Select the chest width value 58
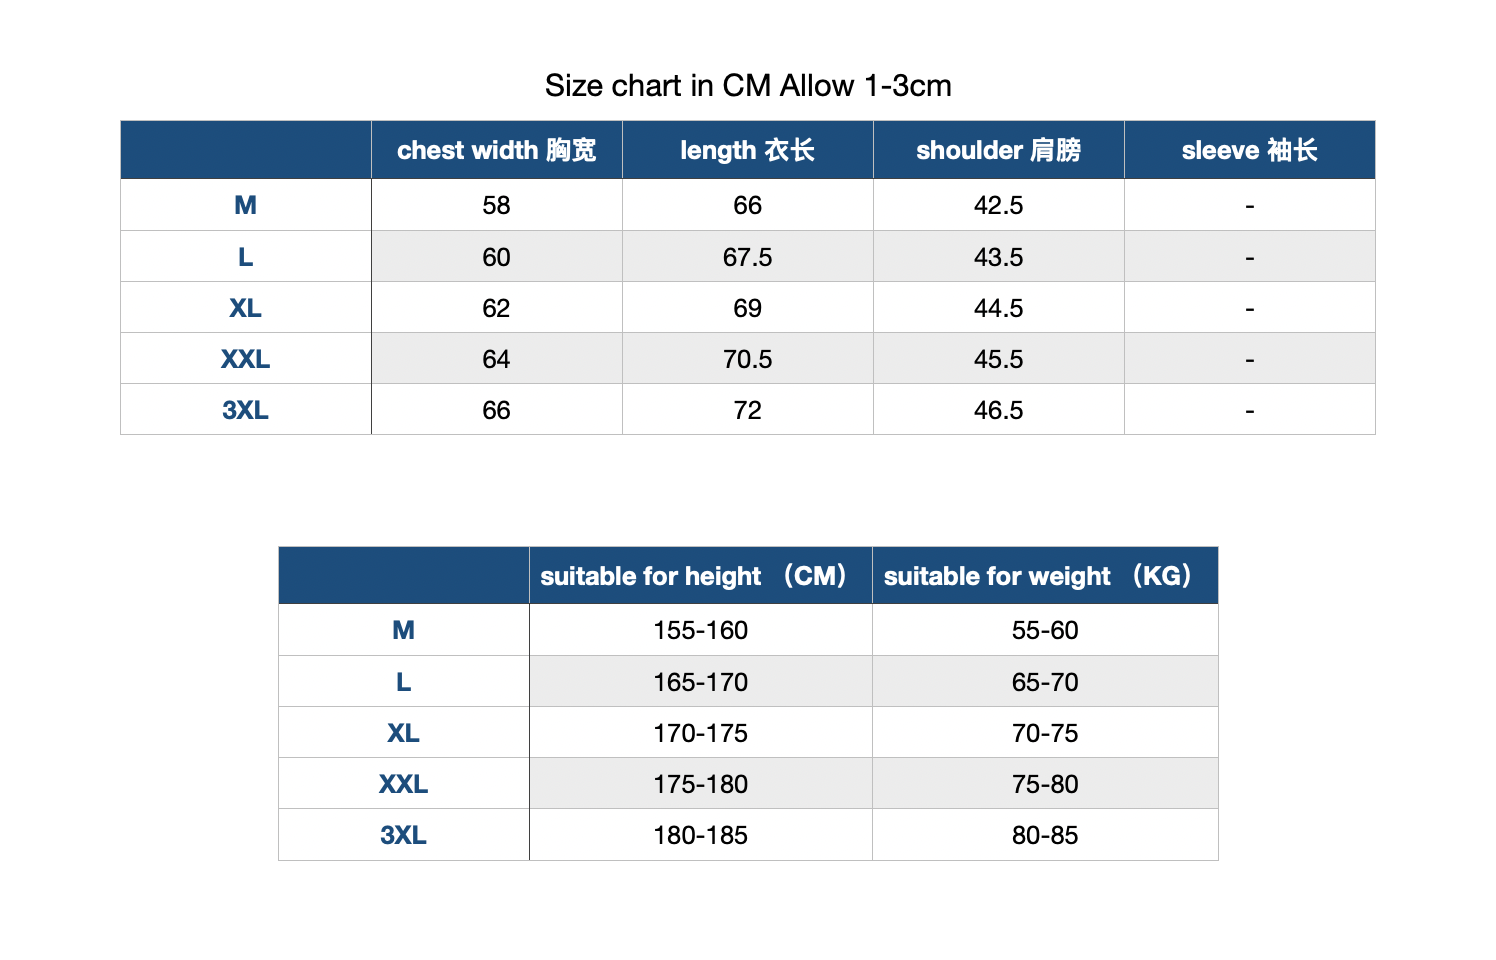Image resolution: width=1496 pixels, height=960 pixels. 496,205
